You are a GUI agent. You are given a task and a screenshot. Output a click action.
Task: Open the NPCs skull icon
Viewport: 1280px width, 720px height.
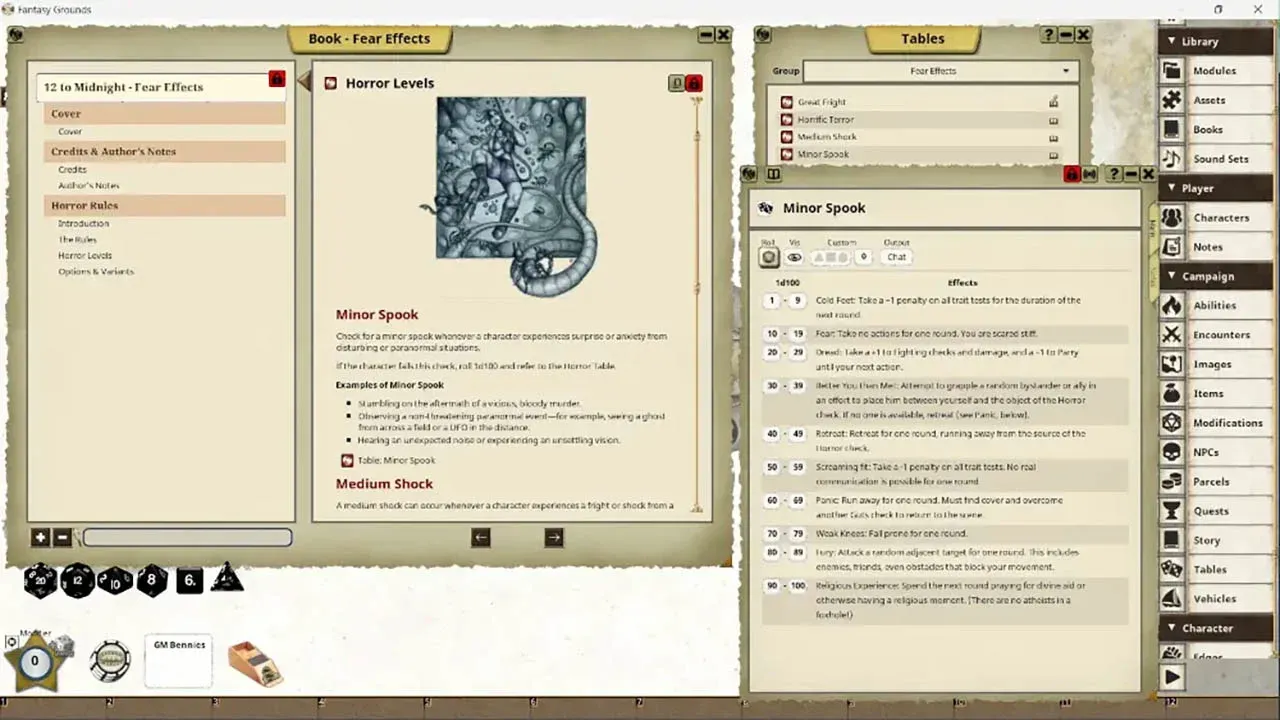(1171, 452)
